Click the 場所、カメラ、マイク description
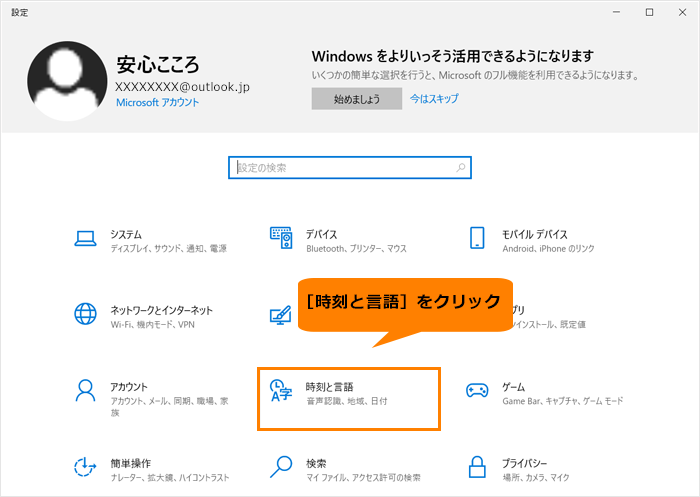The image size is (700, 497). (x=536, y=477)
